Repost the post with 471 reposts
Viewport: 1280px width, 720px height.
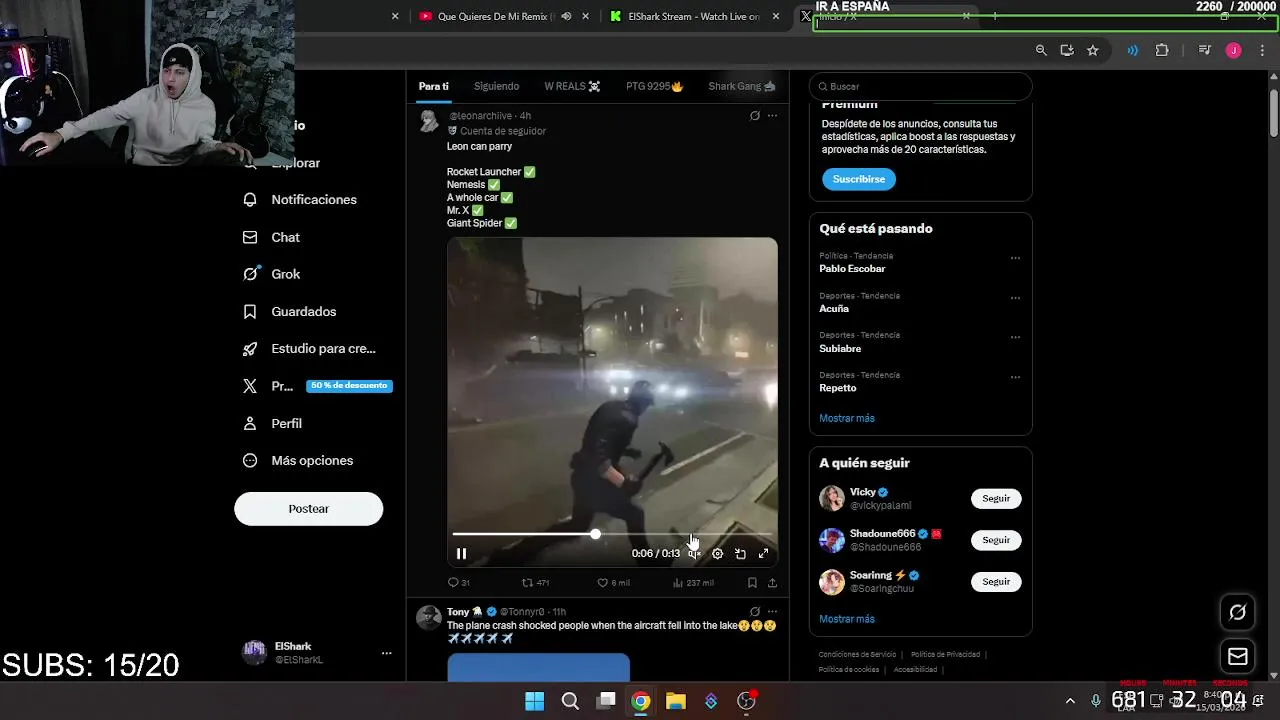[x=536, y=582]
